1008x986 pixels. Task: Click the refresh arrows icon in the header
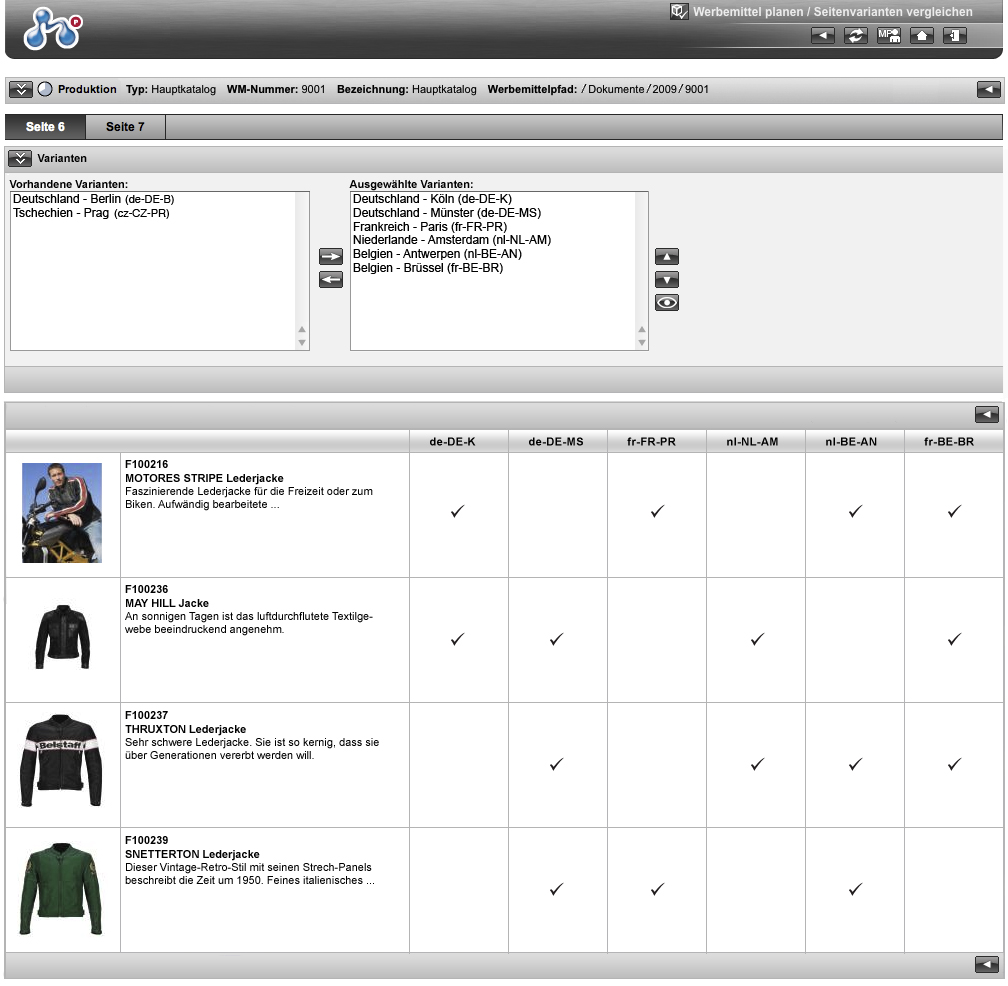856,35
